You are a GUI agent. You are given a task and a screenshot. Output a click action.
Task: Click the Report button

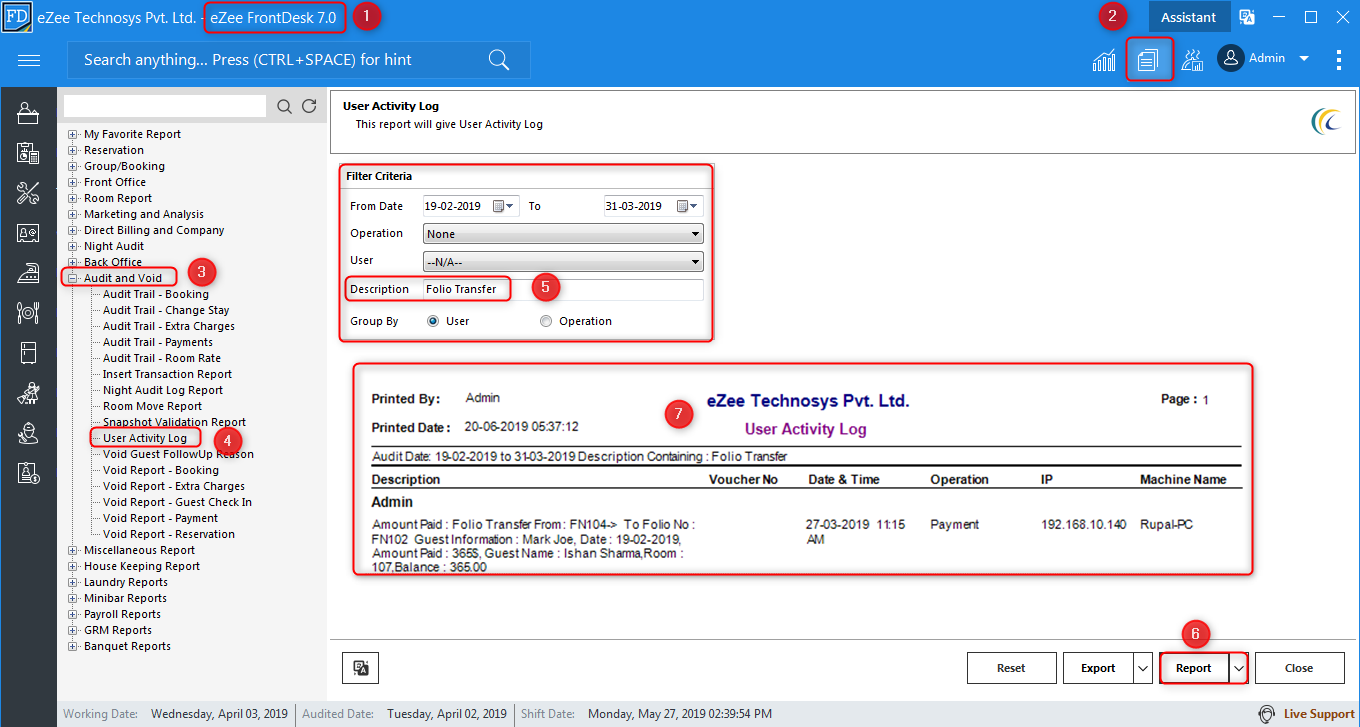pyautogui.click(x=1194, y=668)
